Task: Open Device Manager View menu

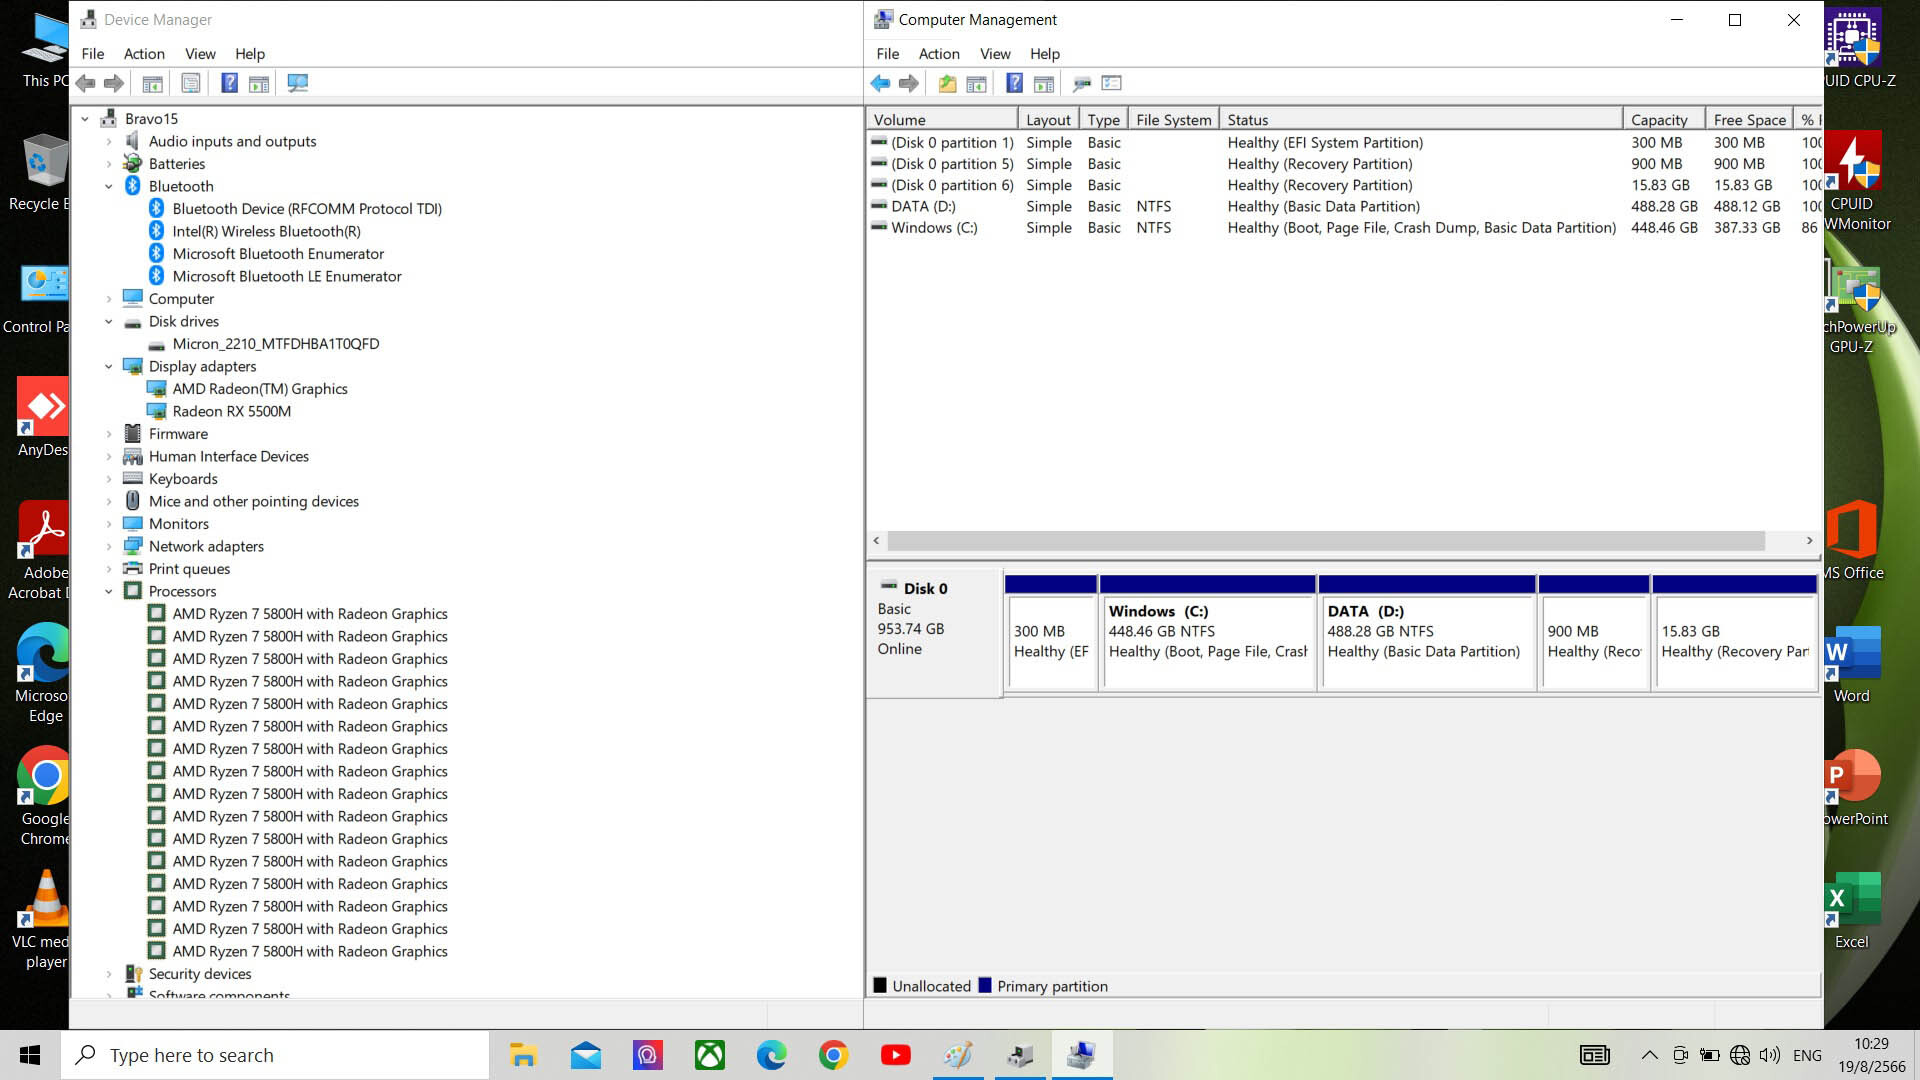Action: [200, 54]
